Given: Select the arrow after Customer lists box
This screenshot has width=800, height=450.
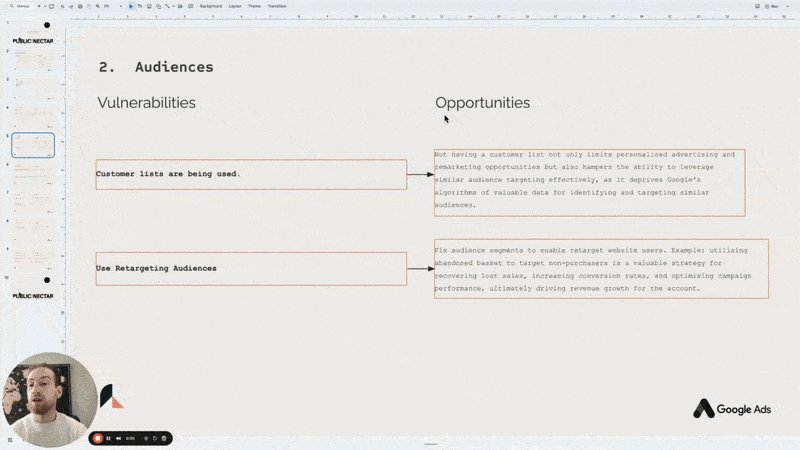Looking at the screenshot, I should (x=420, y=174).
